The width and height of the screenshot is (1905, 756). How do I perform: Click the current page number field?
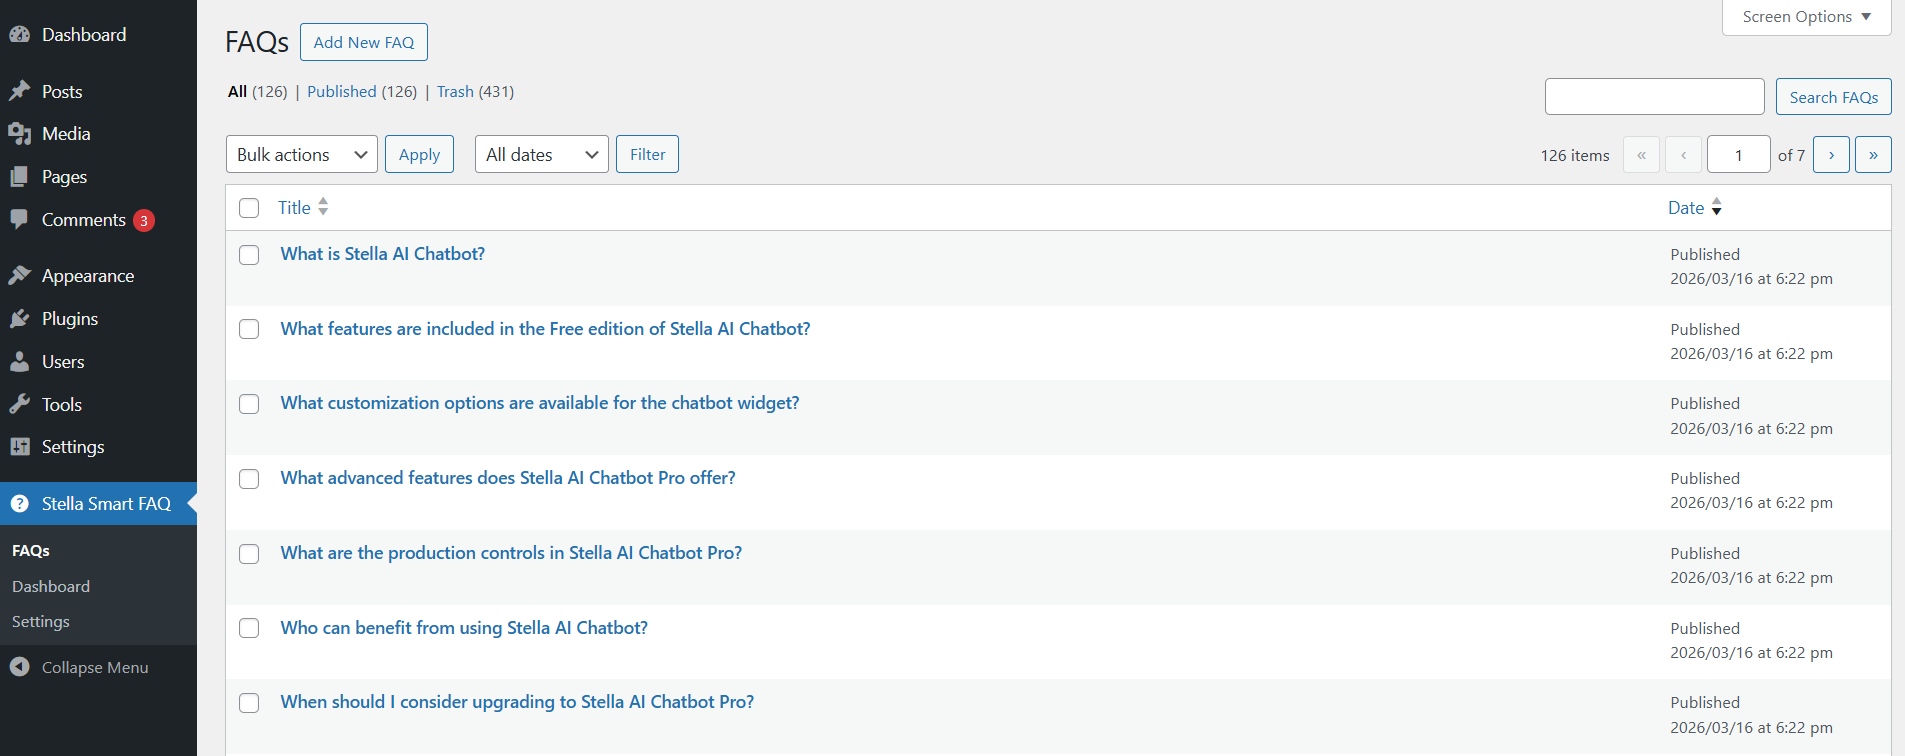pos(1738,155)
